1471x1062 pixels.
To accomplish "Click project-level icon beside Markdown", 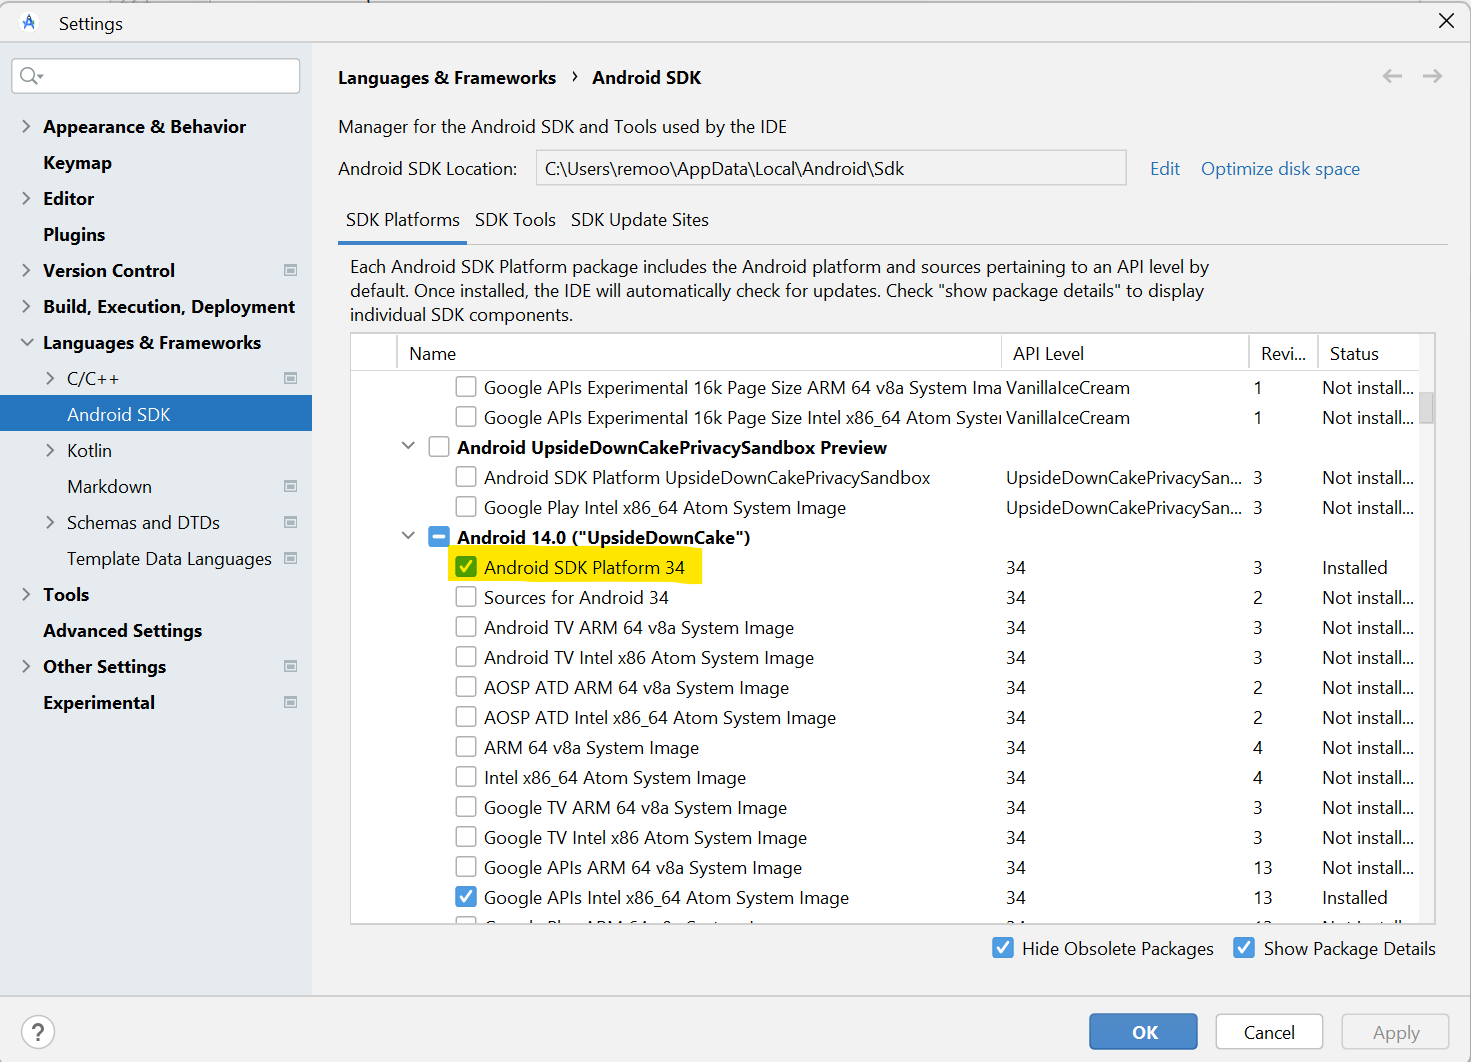I will [291, 486].
